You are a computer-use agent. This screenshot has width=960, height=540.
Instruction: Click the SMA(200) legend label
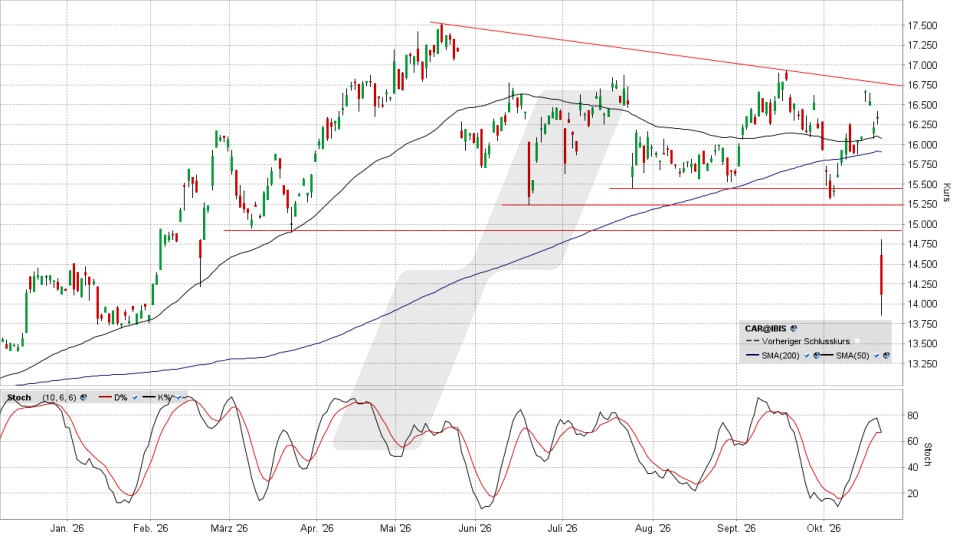[x=781, y=355]
